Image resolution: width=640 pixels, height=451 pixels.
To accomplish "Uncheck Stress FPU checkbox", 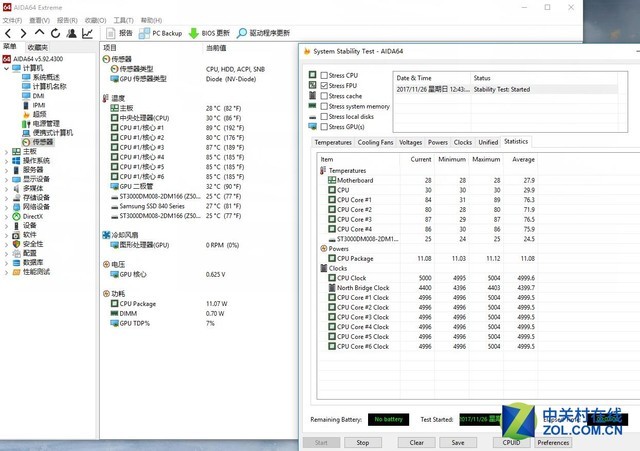I will pos(324,86).
